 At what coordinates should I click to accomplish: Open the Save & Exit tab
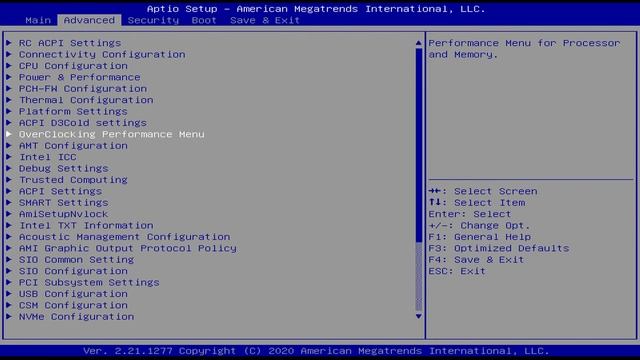pos(264,20)
